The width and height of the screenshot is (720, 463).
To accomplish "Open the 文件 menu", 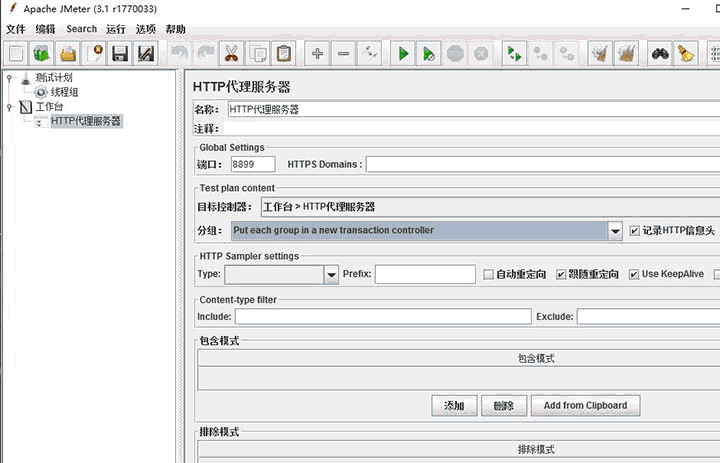I will 16,29.
